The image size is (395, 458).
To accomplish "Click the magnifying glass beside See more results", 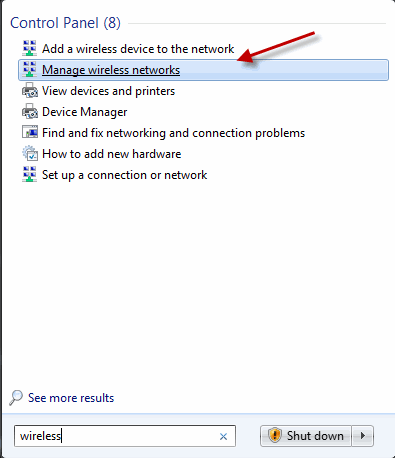I will pyautogui.click(x=16, y=398).
